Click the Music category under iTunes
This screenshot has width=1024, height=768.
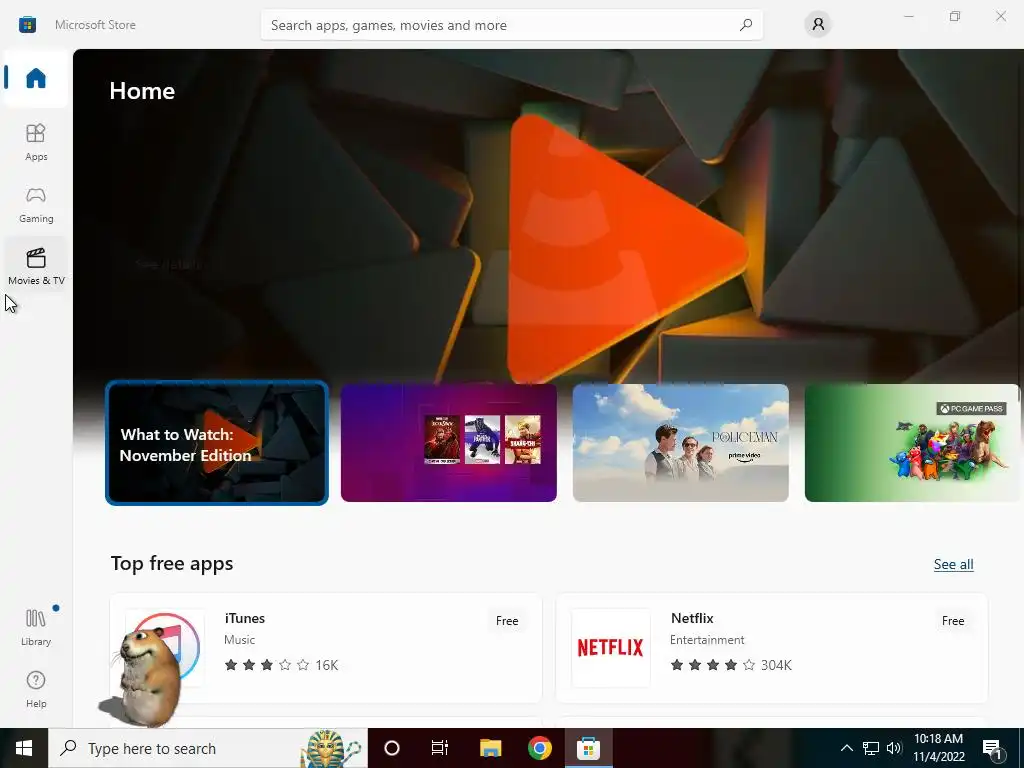(x=240, y=640)
